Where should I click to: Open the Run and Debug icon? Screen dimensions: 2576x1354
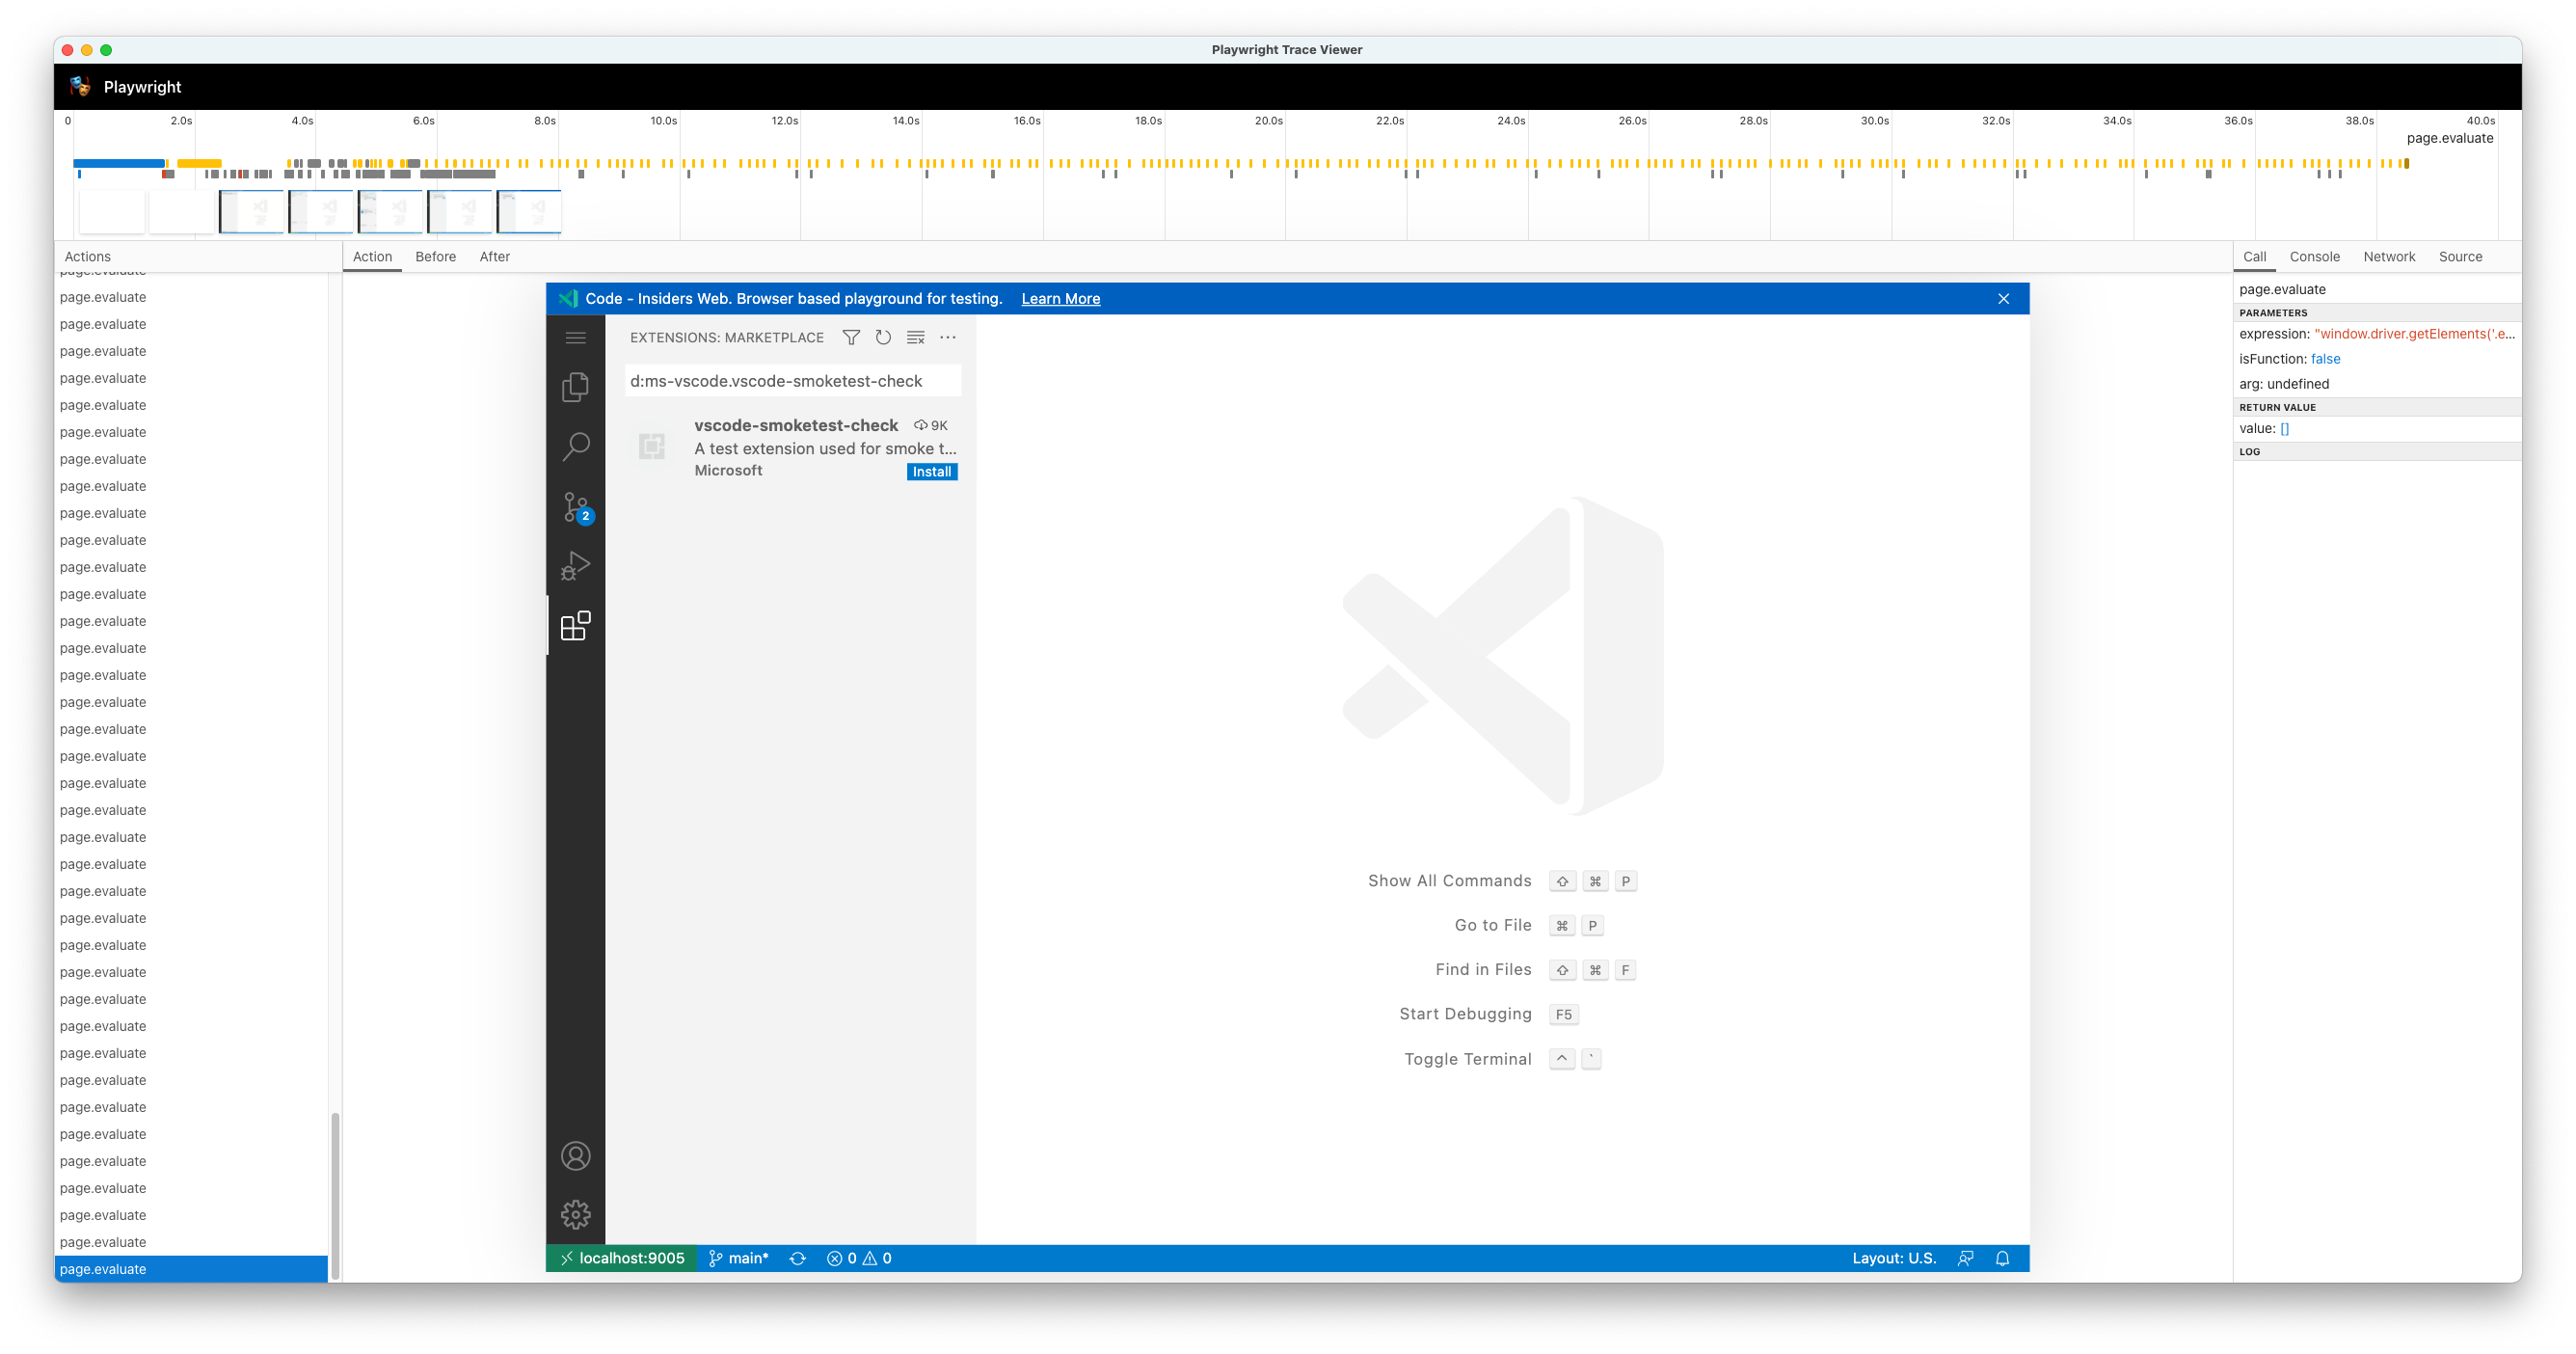click(575, 566)
